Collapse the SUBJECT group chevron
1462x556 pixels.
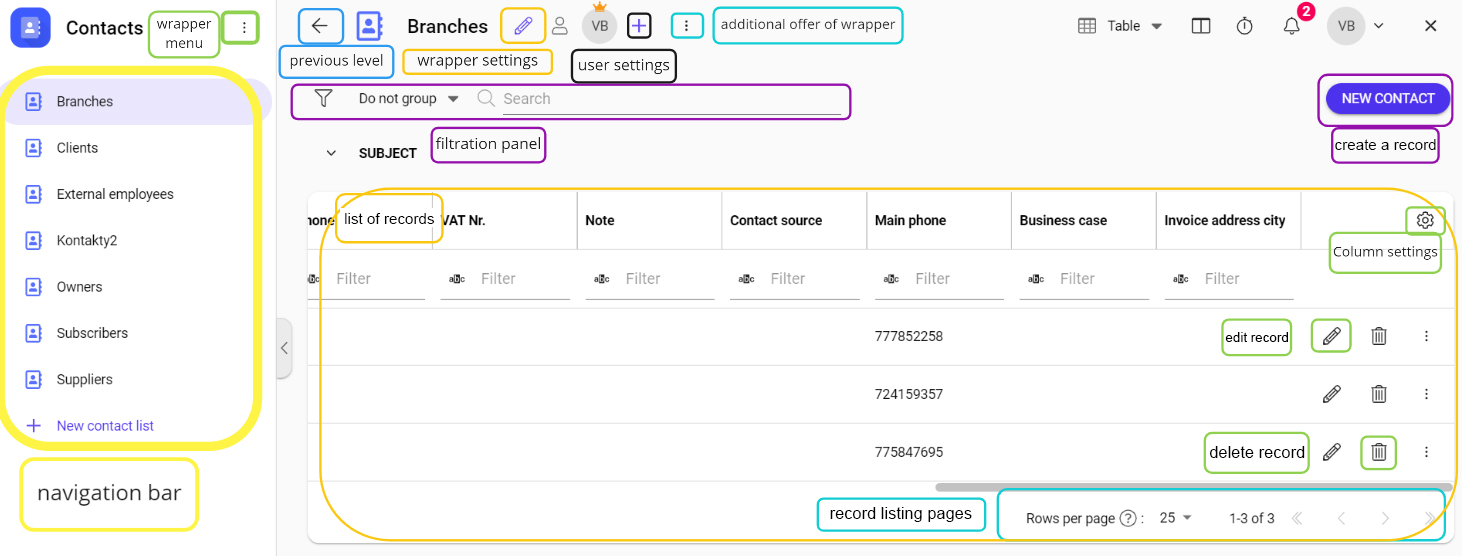(331, 153)
